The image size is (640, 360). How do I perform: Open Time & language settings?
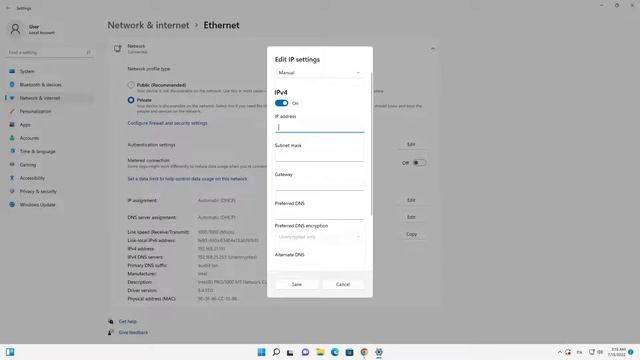49,151
